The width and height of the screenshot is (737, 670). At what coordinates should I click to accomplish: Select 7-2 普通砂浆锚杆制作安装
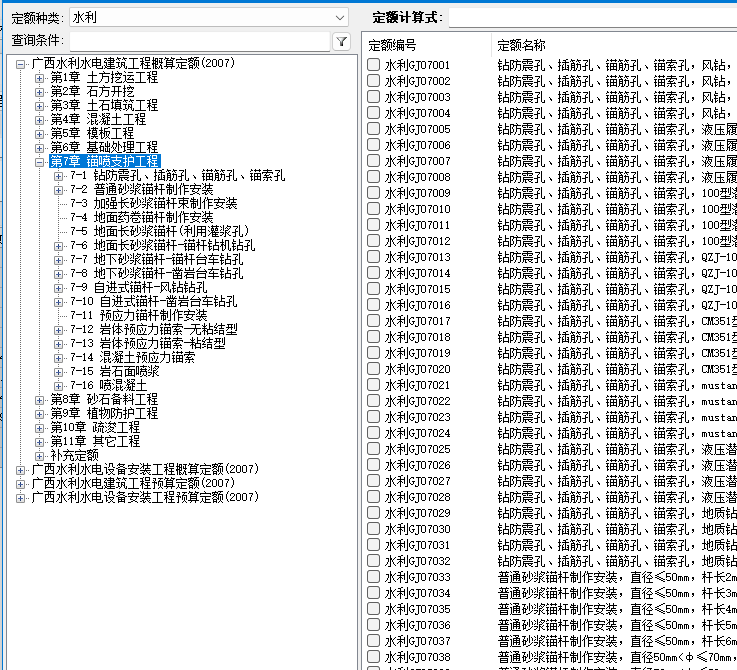point(141,189)
